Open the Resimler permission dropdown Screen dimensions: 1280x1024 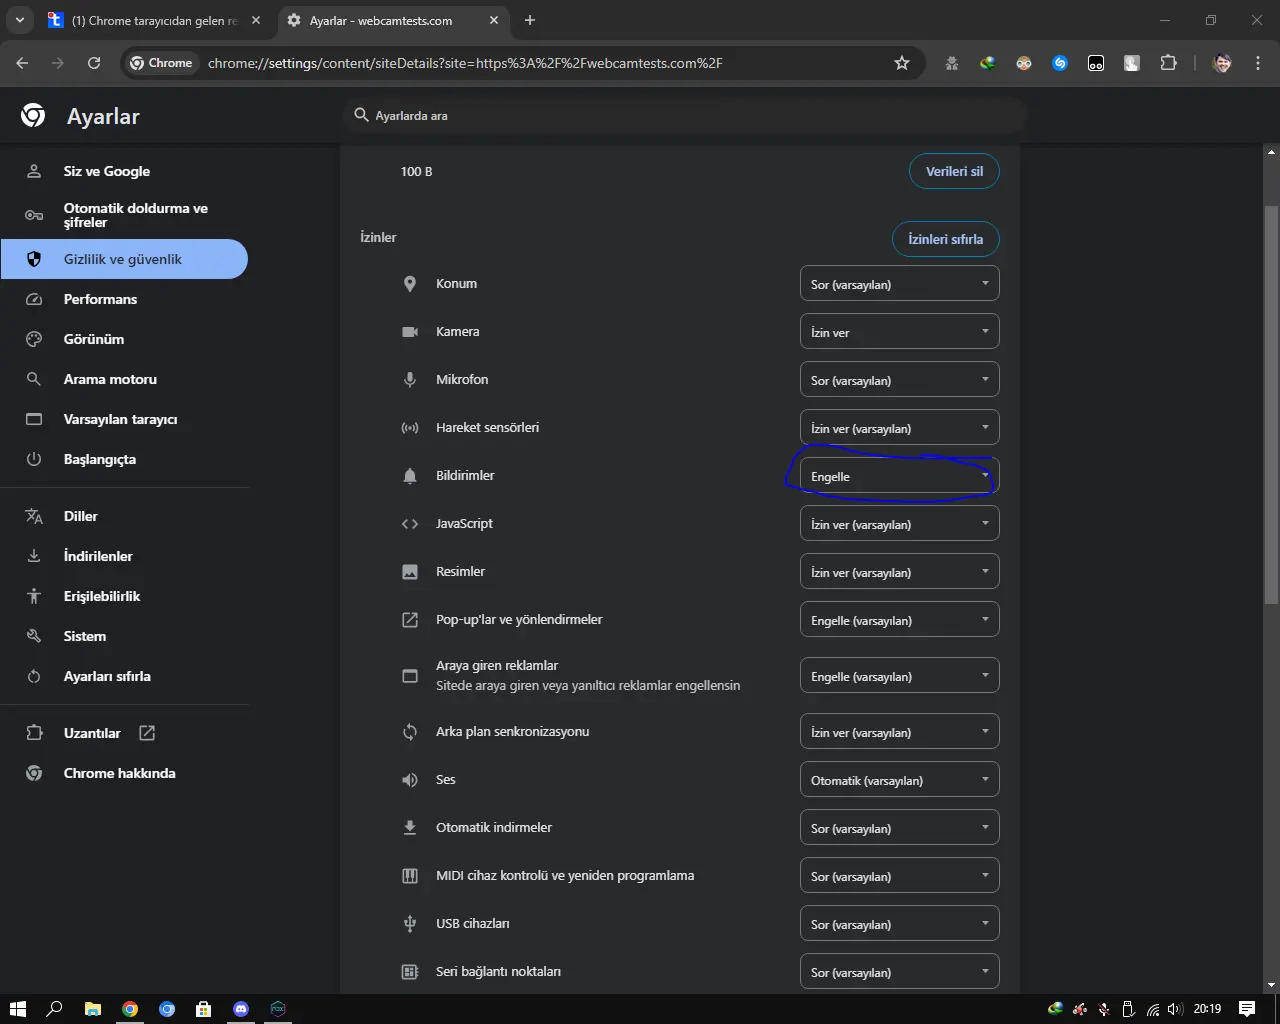coord(900,572)
